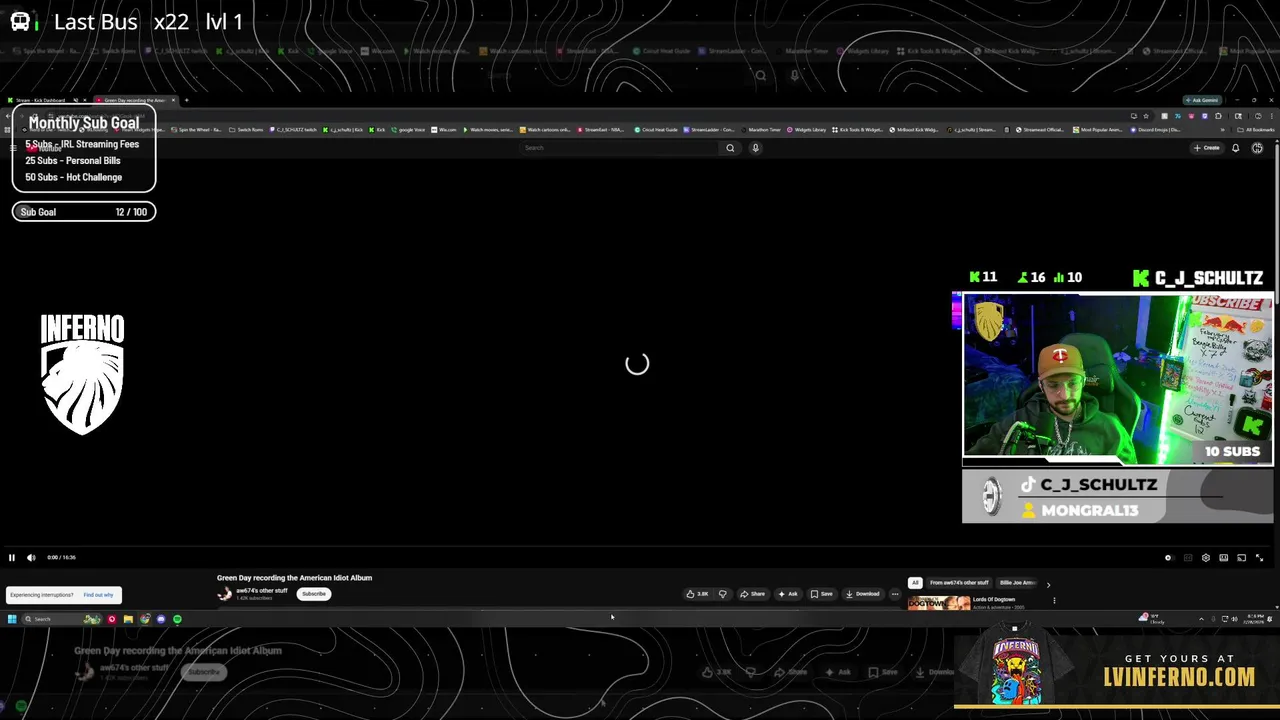Click Find out why link

click(x=98, y=595)
